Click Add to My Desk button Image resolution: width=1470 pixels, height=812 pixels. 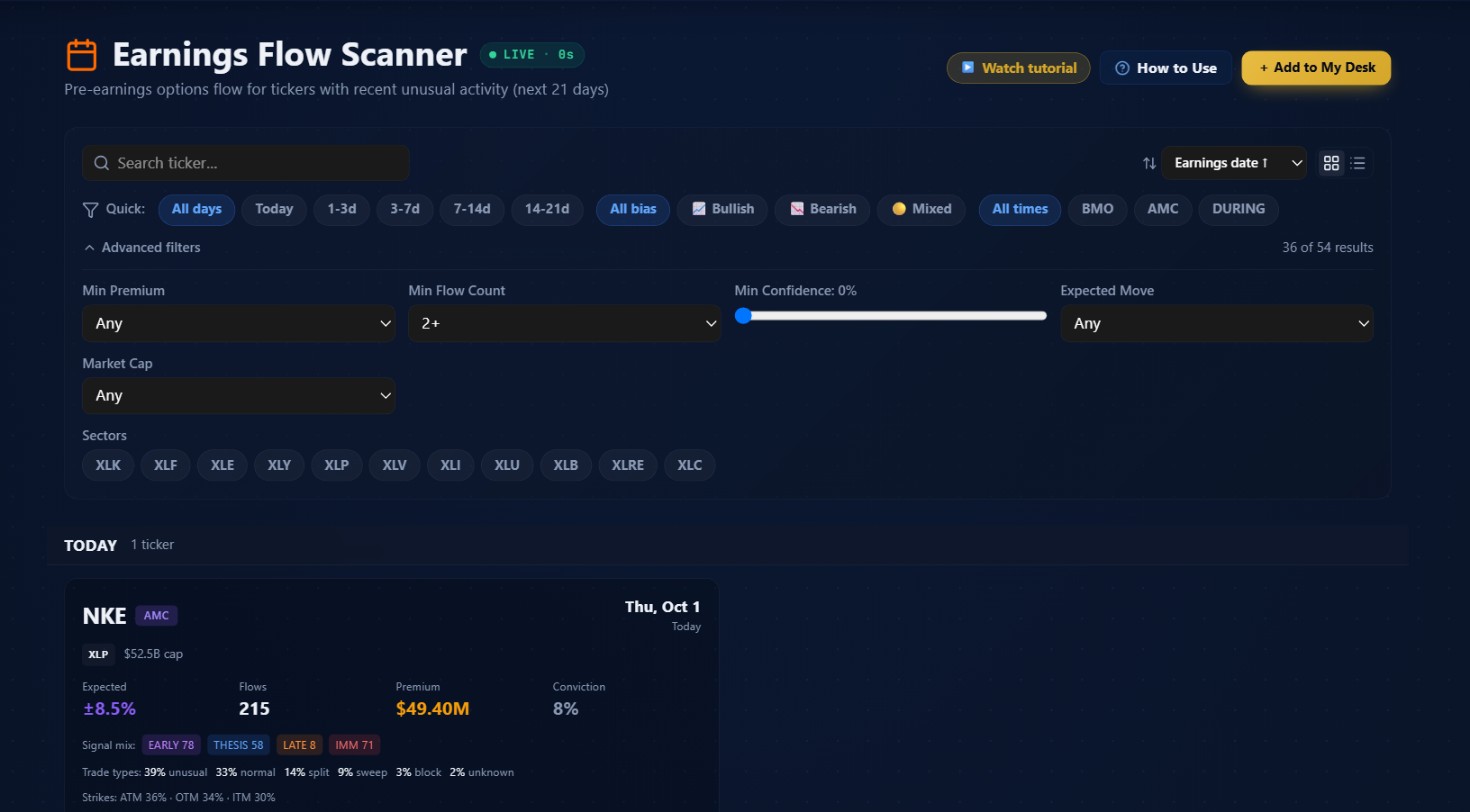tap(1316, 68)
